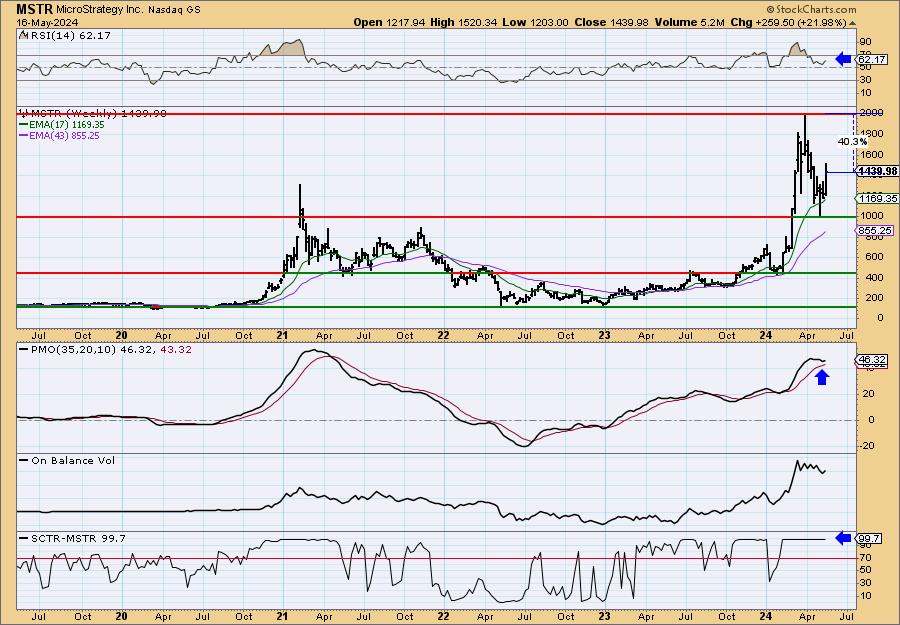The height and width of the screenshot is (625, 900).
Task: Click the 1000 price axis label
Action: coord(870,216)
